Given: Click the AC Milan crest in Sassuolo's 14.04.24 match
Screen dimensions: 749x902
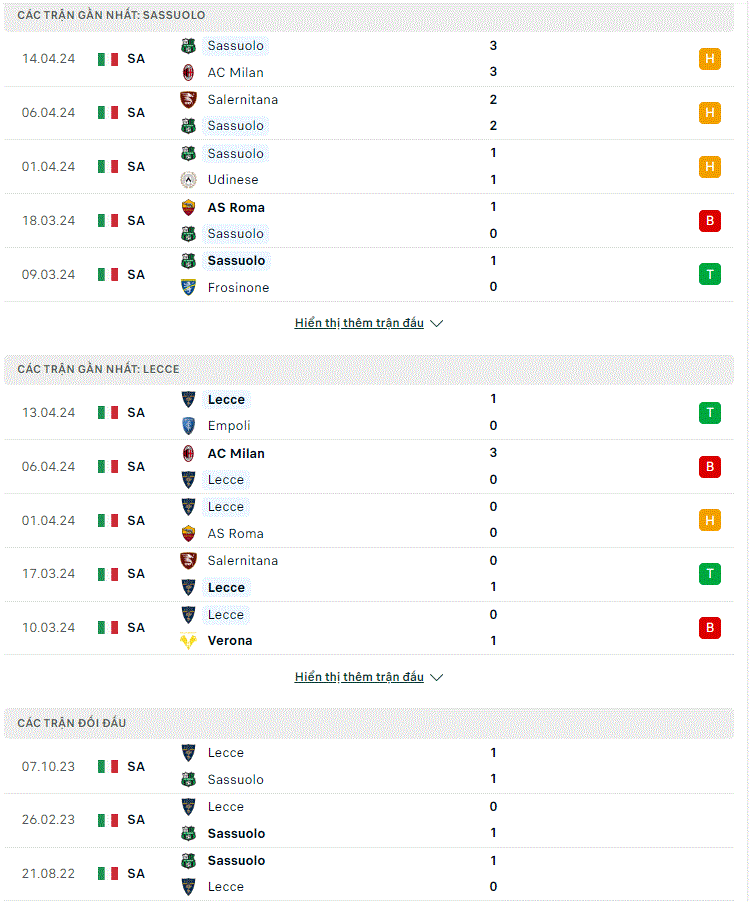Looking at the screenshot, I should (188, 72).
